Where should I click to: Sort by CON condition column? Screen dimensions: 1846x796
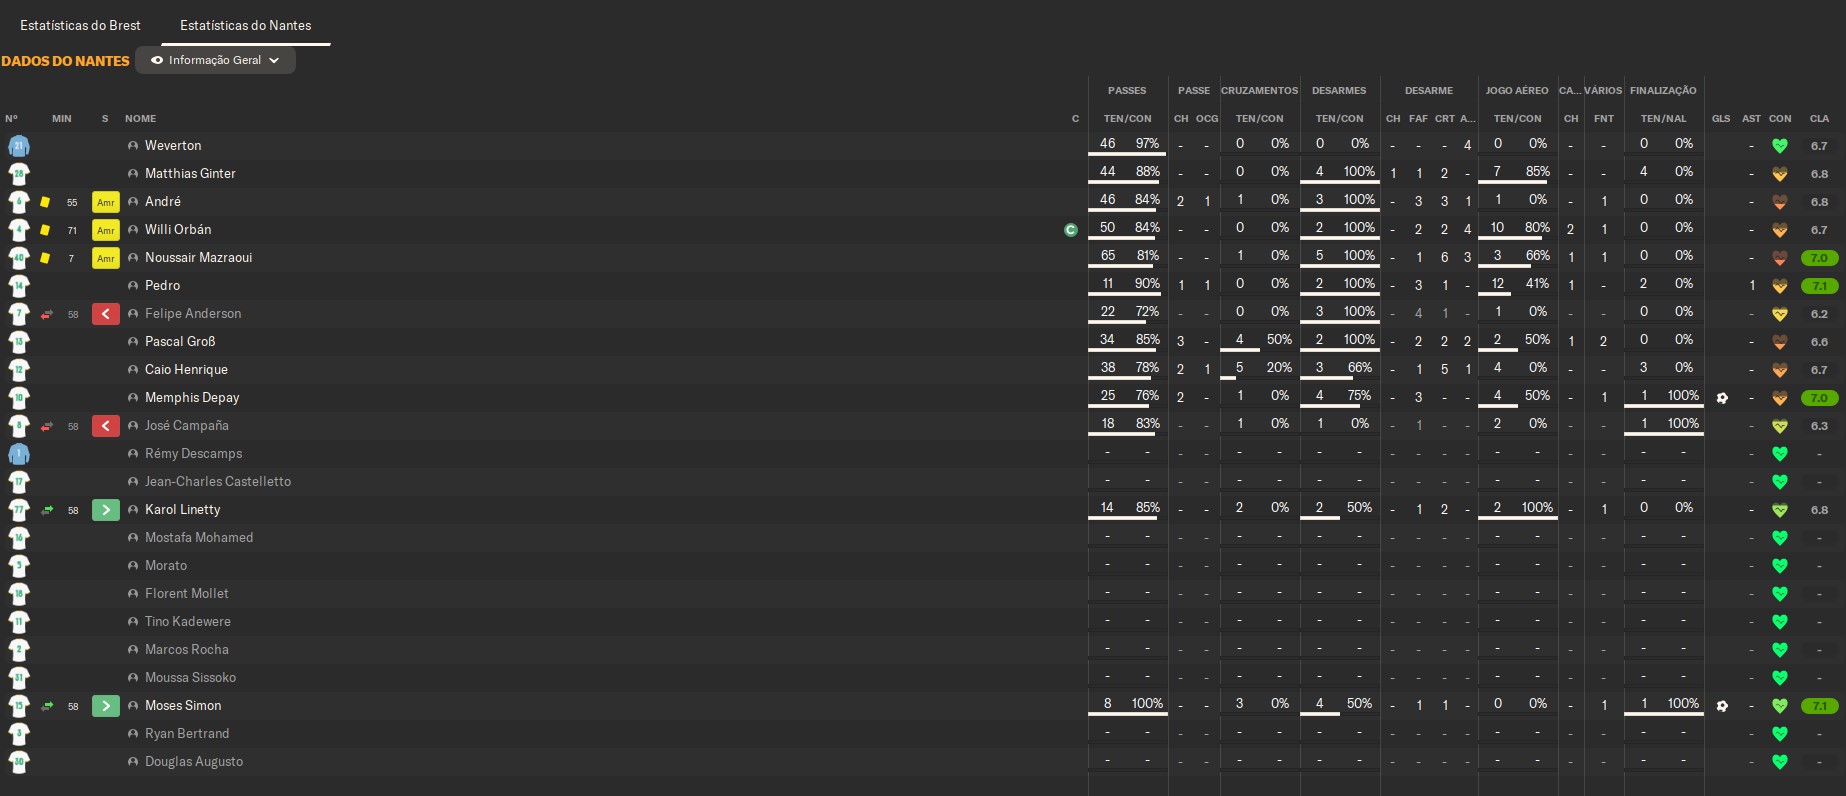tap(1780, 118)
